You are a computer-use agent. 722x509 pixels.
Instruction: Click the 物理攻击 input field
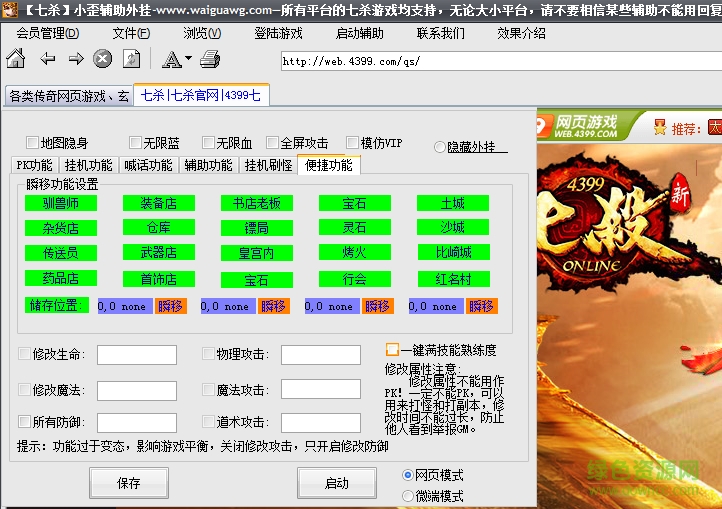[320, 355]
